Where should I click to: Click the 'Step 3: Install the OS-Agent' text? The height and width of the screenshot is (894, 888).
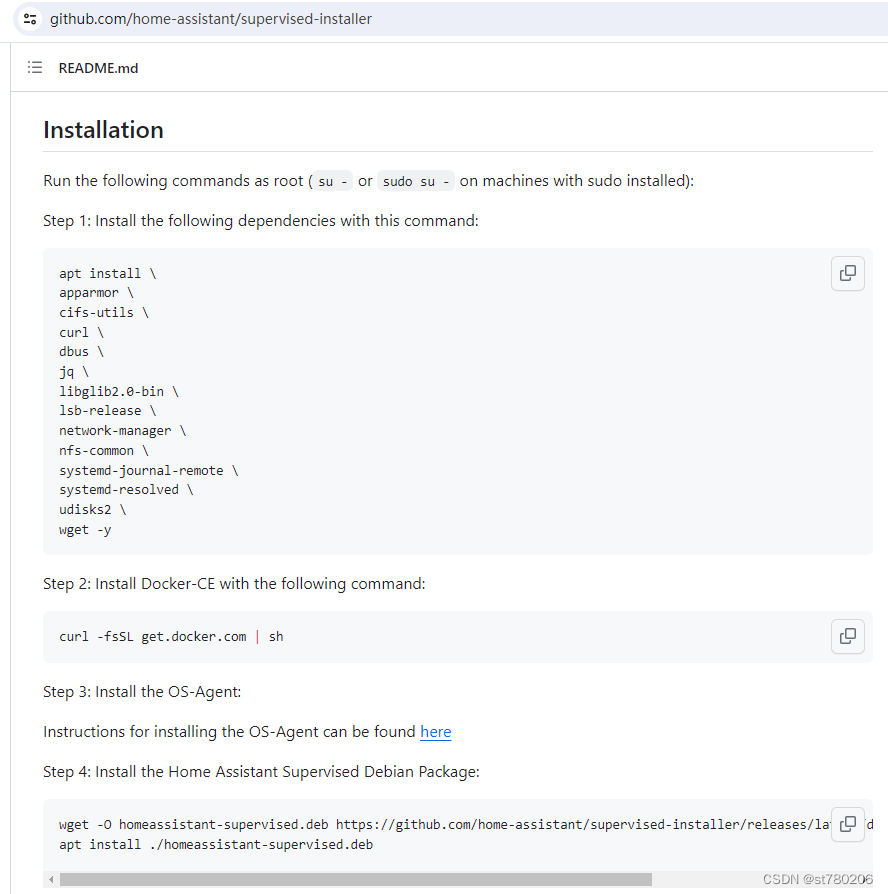(x=138, y=691)
